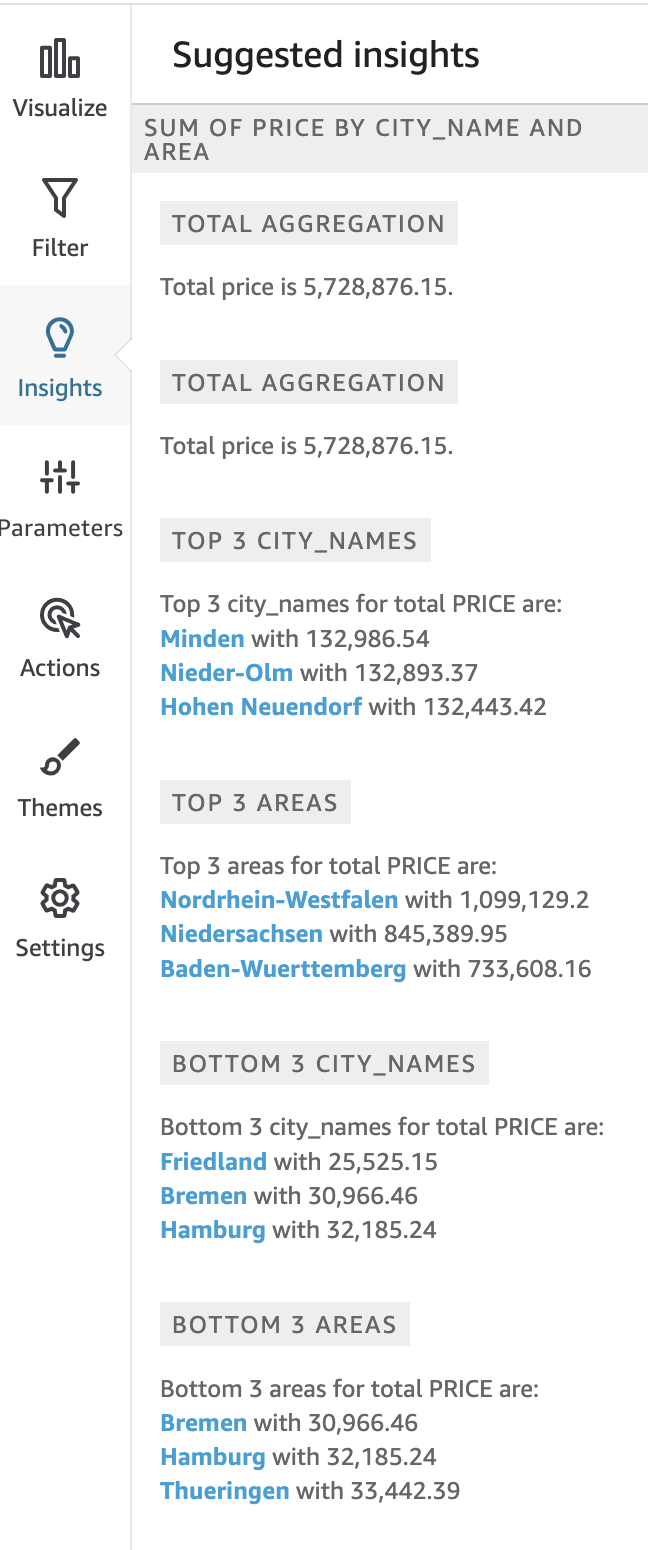The height and width of the screenshot is (1550, 648).
Task: Click the first Total Aggregation insight header
Action: click(x=309, y=223)
